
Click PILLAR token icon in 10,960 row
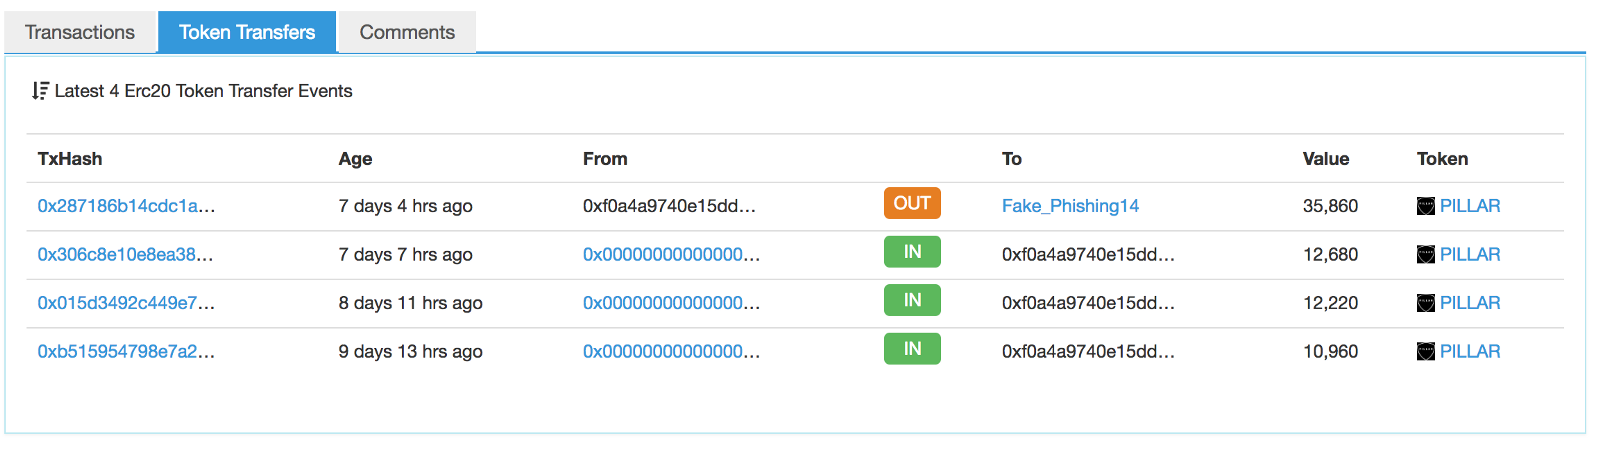(x=1426, y=352)
